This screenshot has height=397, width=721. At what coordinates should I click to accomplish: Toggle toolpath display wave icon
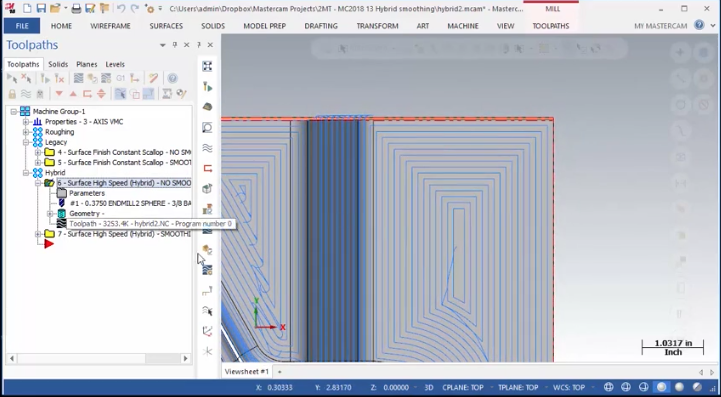pyautogui.click(x=26, y=94)
